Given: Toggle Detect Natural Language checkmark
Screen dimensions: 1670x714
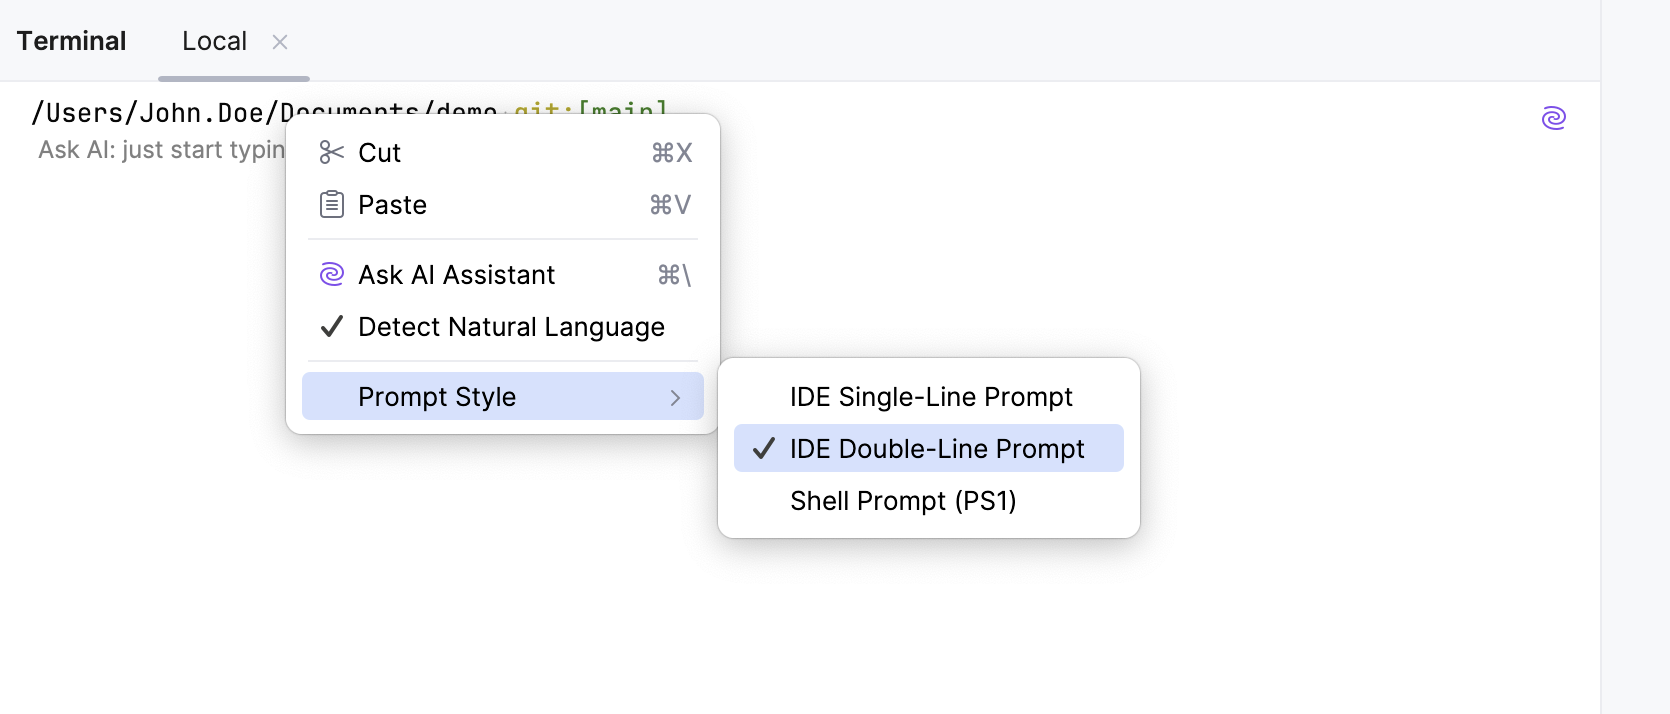Looking at the screenshot, I should tap(332, 327).
